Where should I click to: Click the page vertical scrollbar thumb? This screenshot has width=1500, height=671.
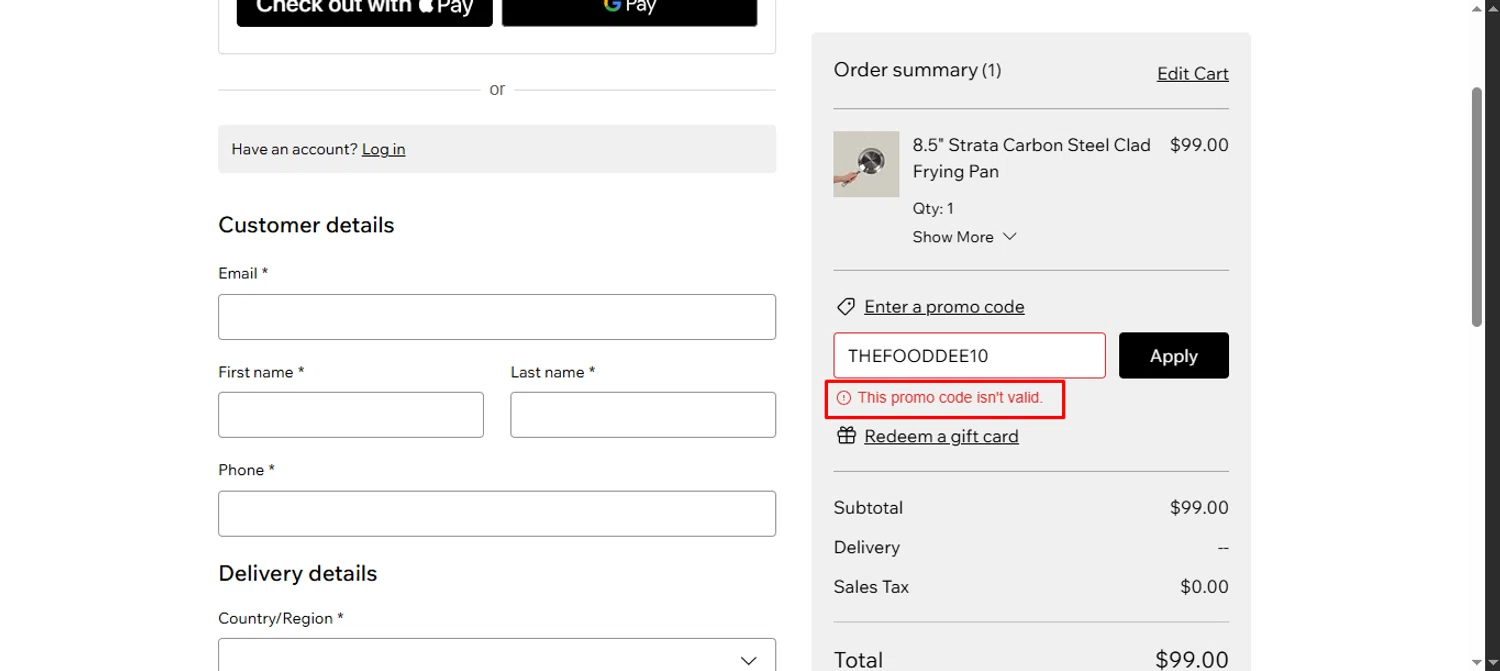[x=1477, y=207]
